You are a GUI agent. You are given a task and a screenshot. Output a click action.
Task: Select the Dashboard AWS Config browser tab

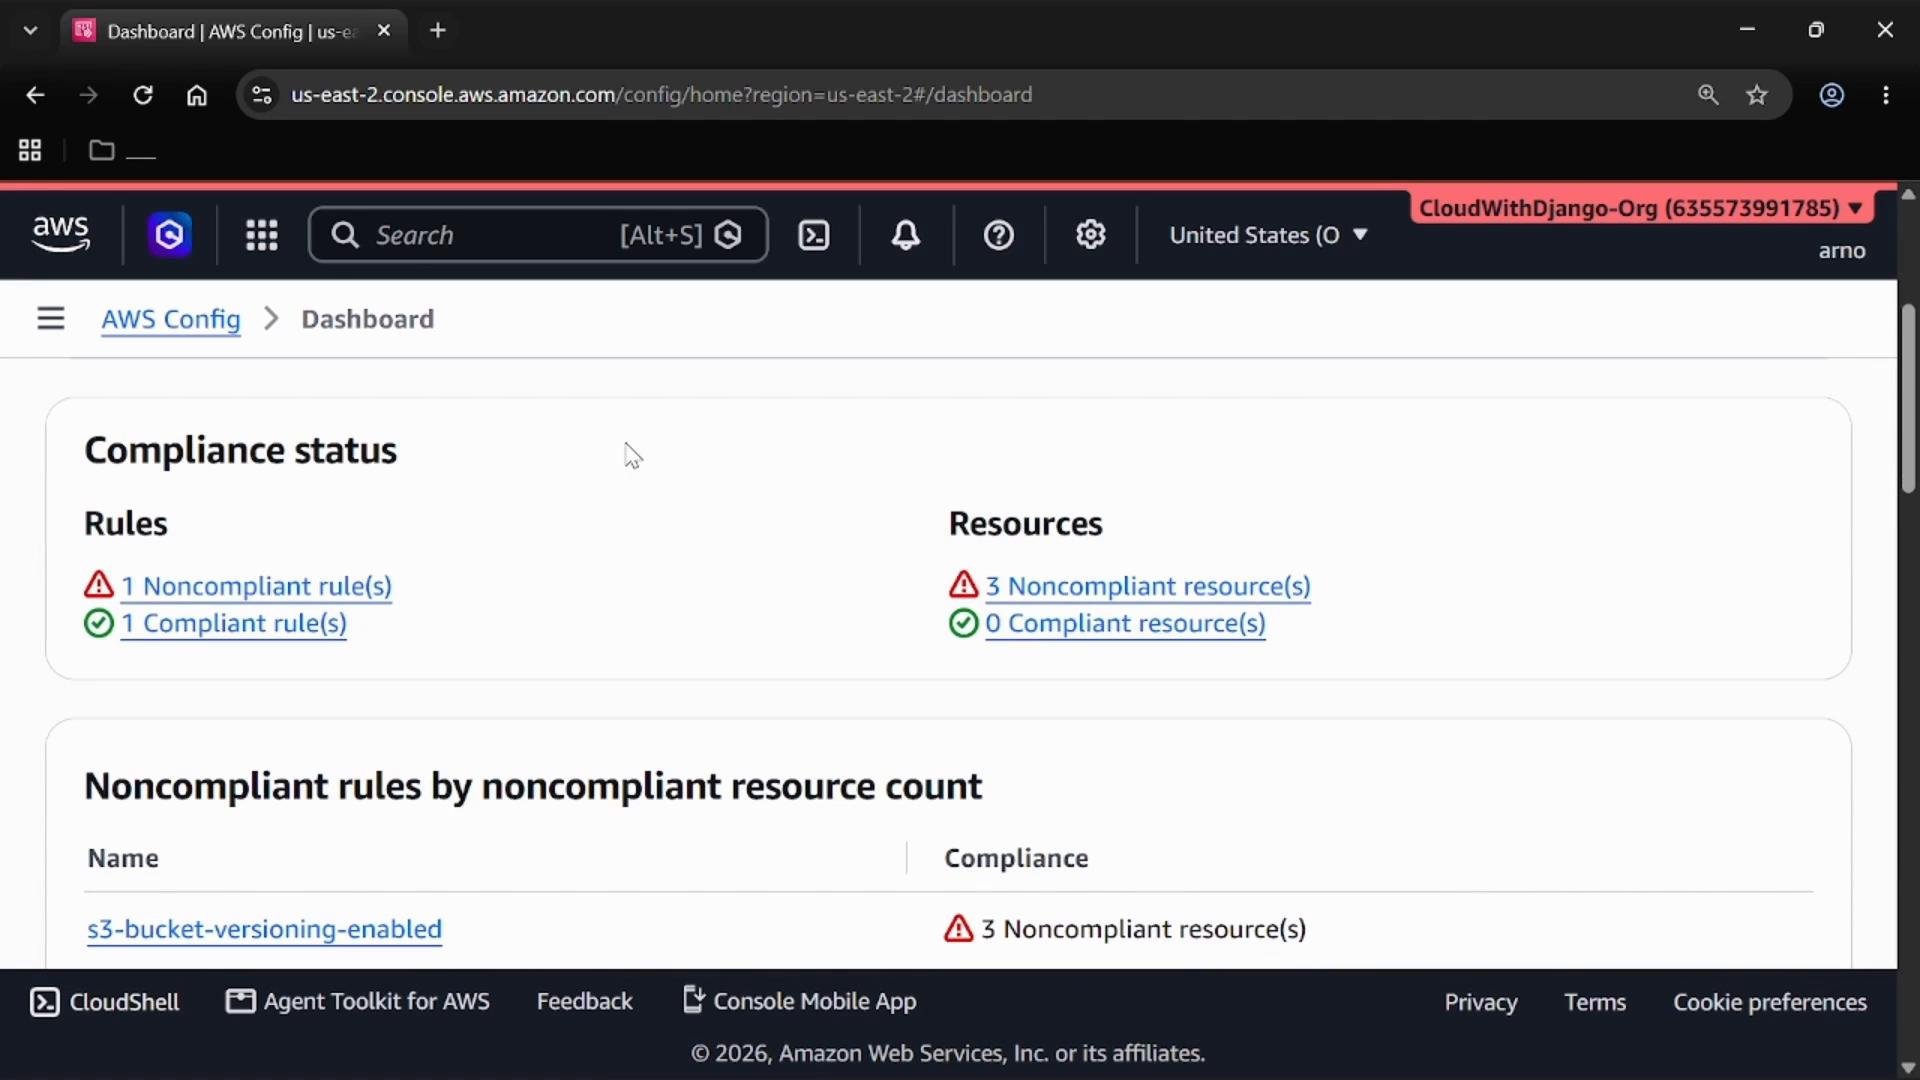(x=232, y=31)
